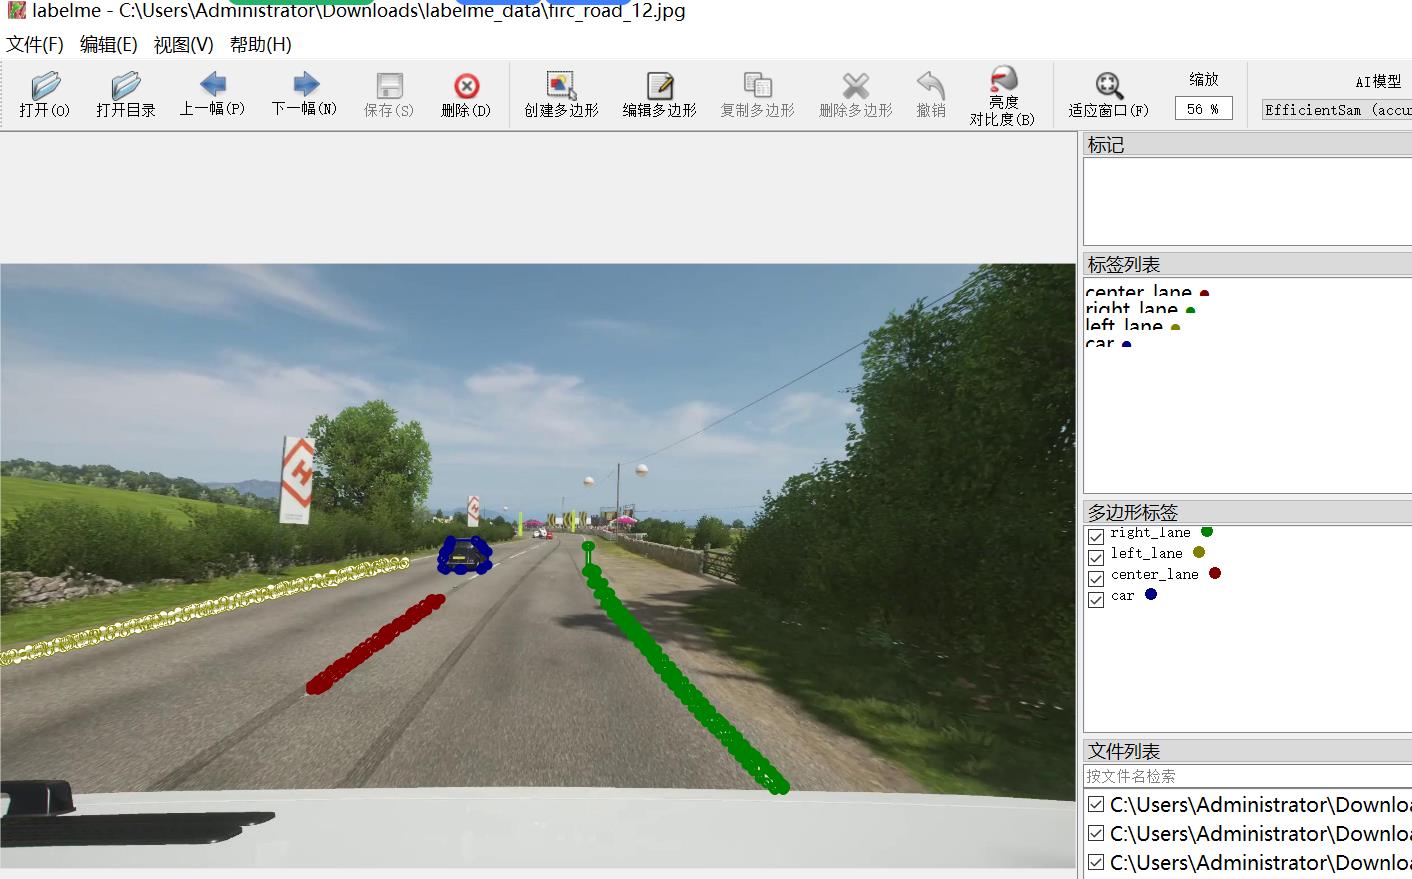This screenshot has height=879, width=1412.
Task: Click the Open Directory folder icon
Action: [x=126, y=86]
